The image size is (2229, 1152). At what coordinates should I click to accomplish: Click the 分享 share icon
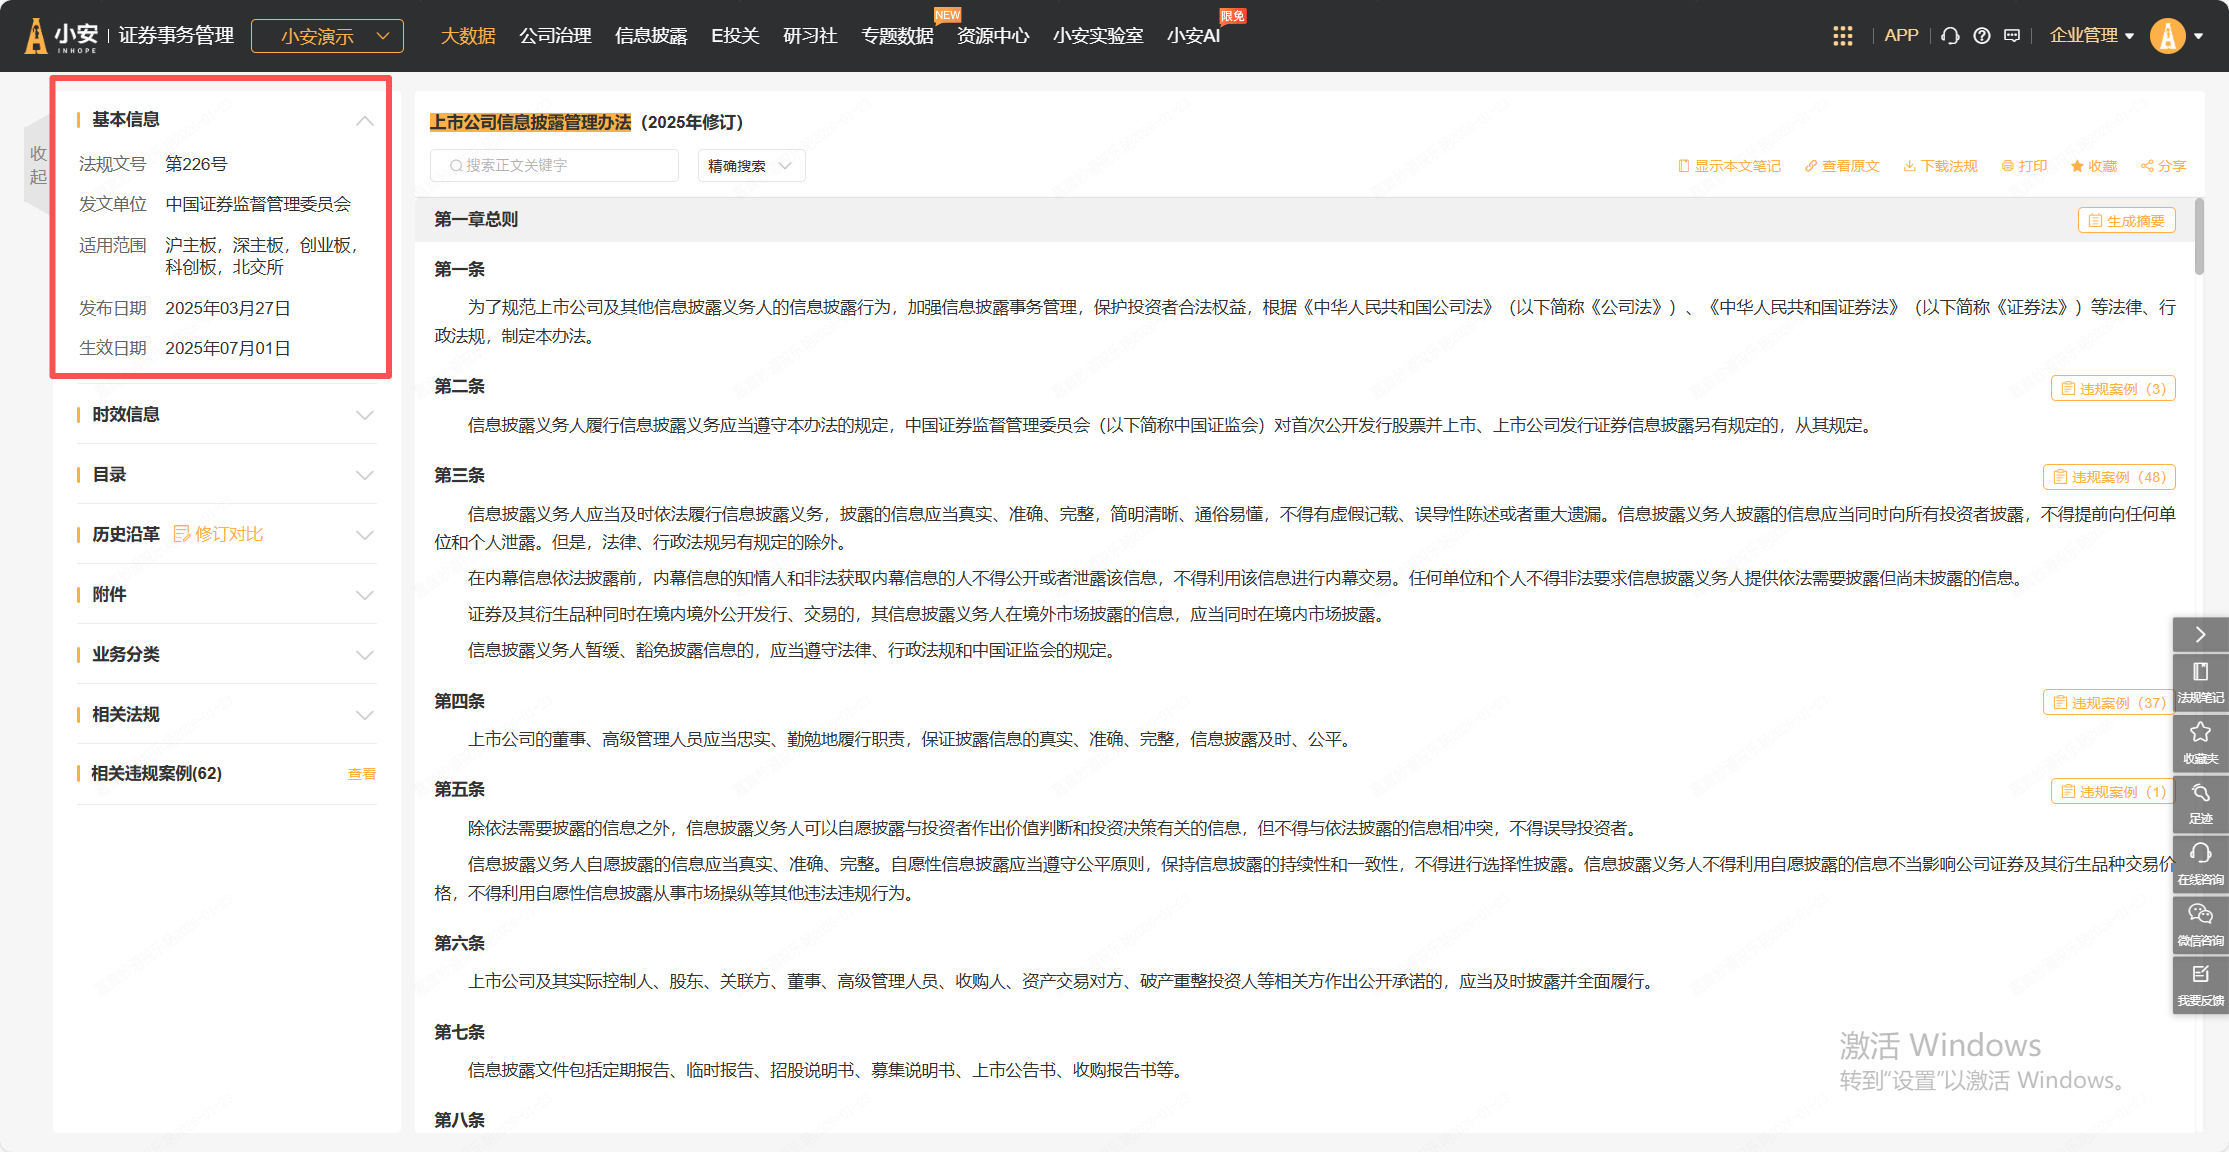(x=2163, y=166)
